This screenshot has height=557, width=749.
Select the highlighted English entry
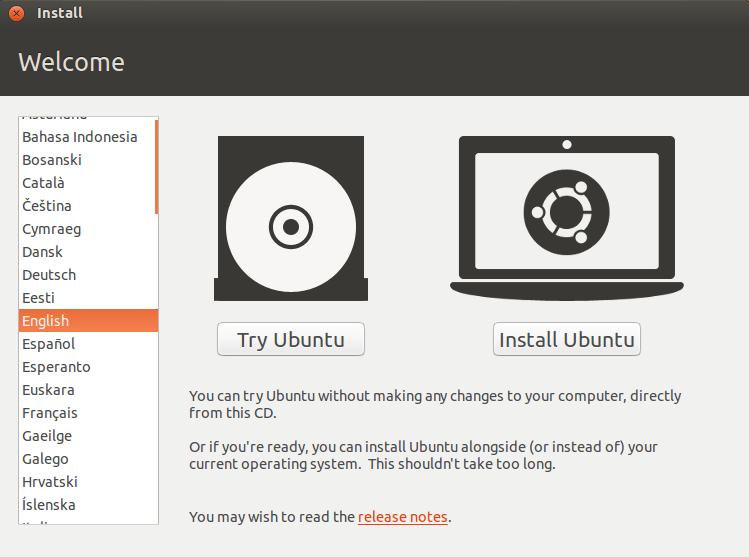coord(88,321)
